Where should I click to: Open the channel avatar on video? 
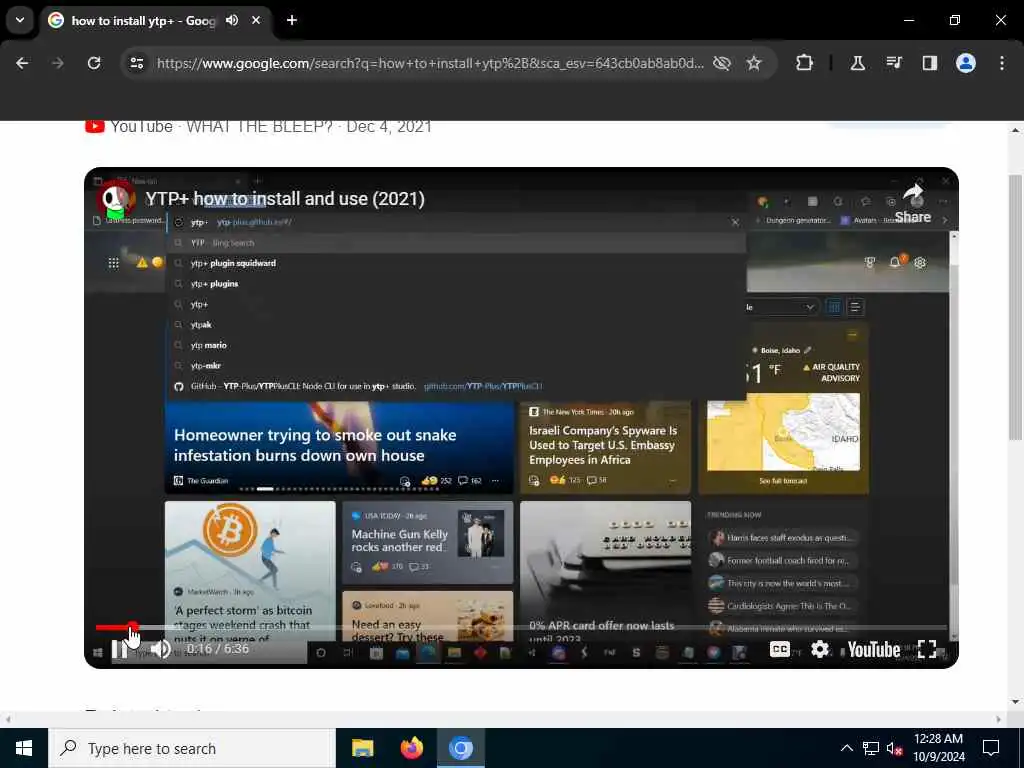coord(116,199)
